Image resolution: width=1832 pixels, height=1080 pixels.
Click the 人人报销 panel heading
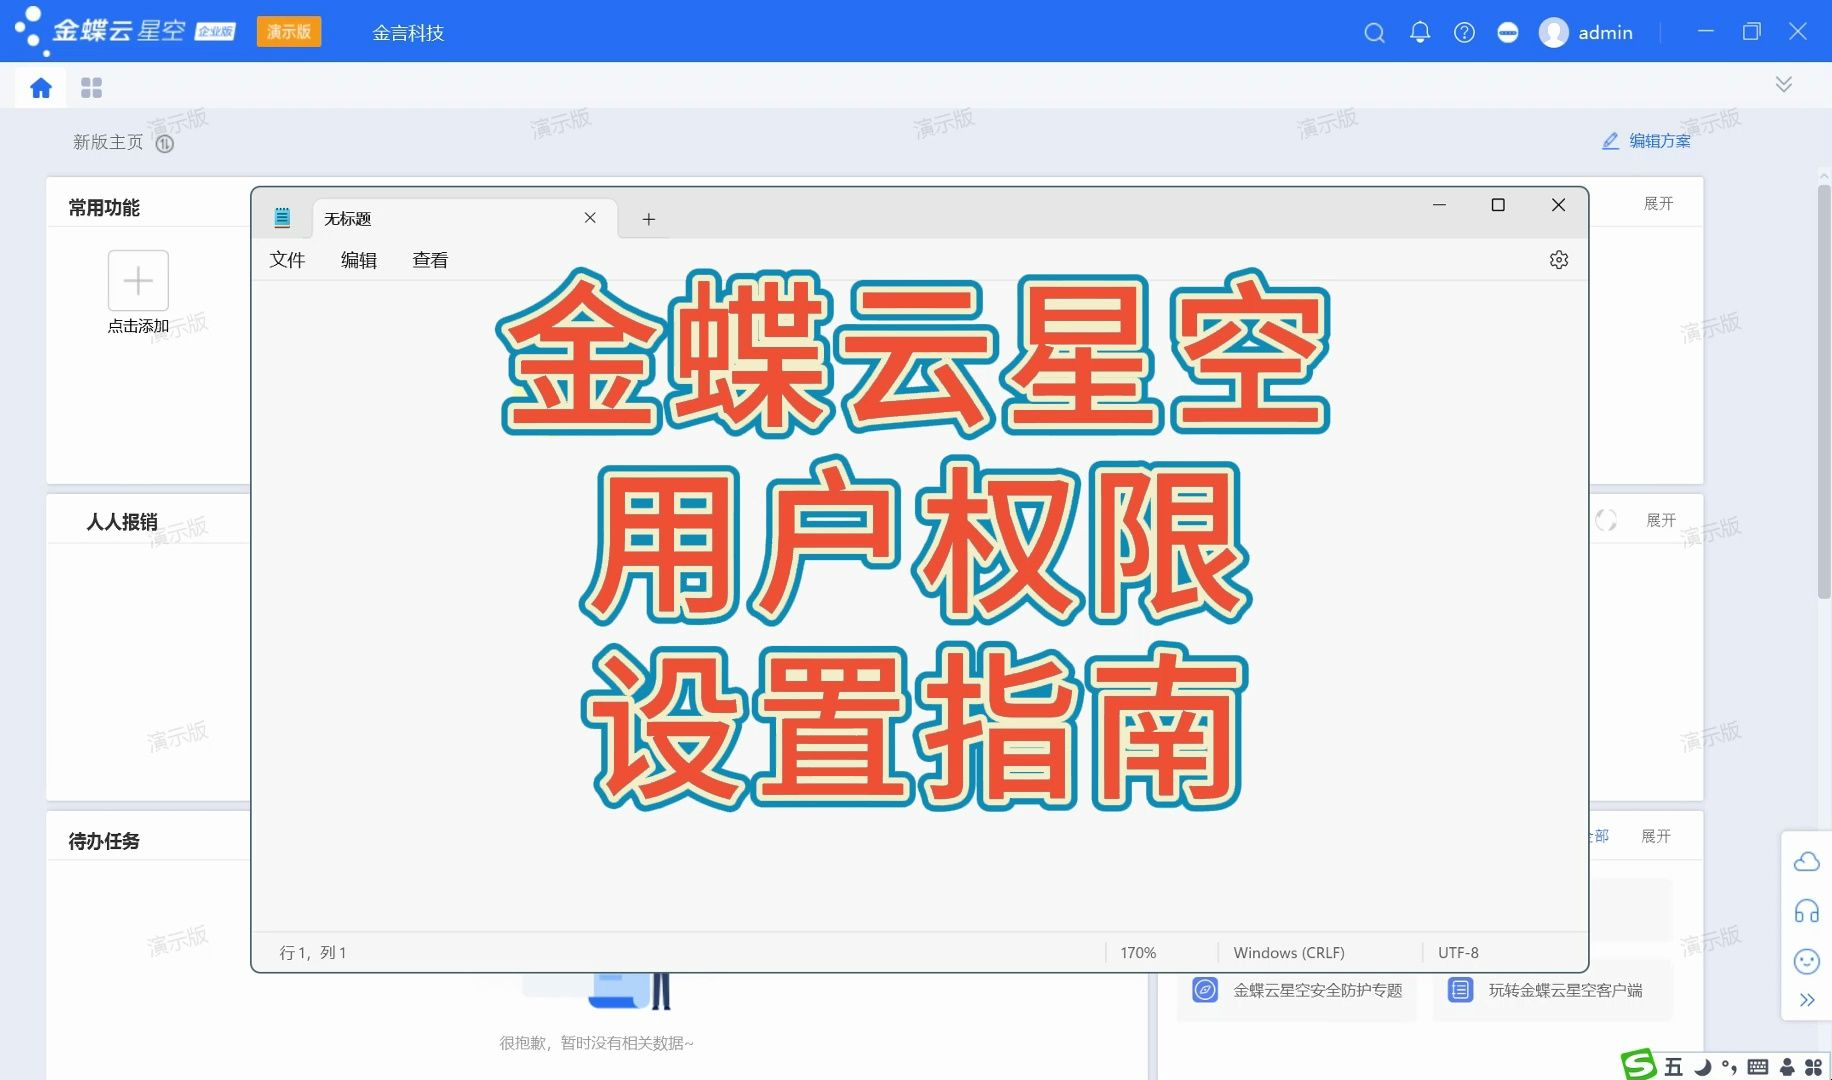(x=122, y=521)
